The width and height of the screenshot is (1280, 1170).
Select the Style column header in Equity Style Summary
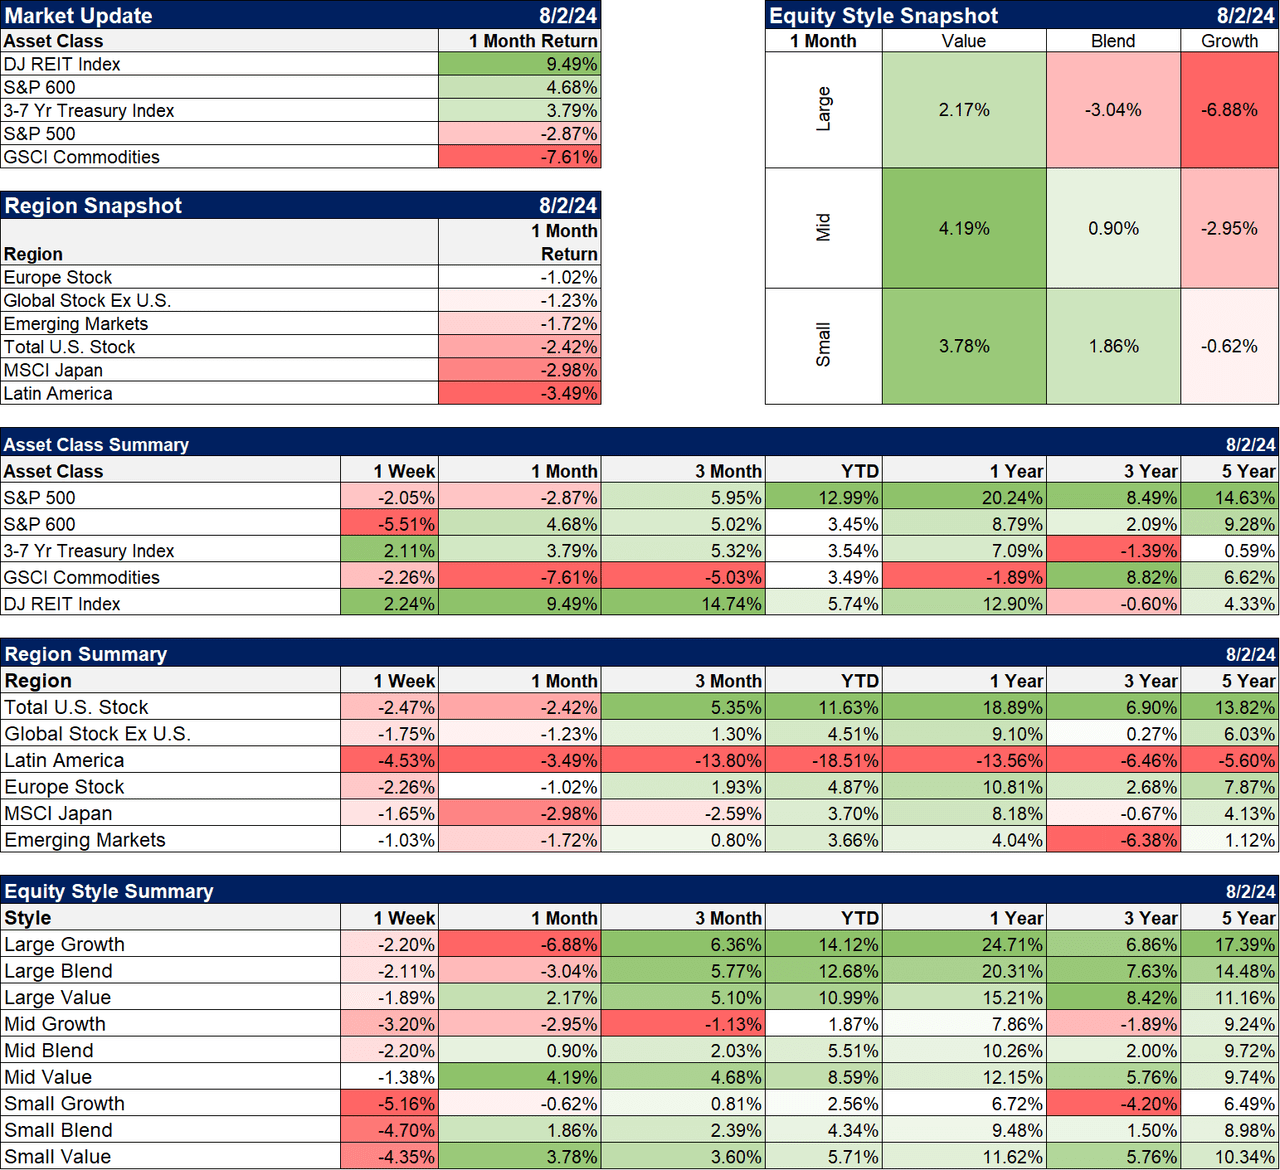tap(27, 917)
